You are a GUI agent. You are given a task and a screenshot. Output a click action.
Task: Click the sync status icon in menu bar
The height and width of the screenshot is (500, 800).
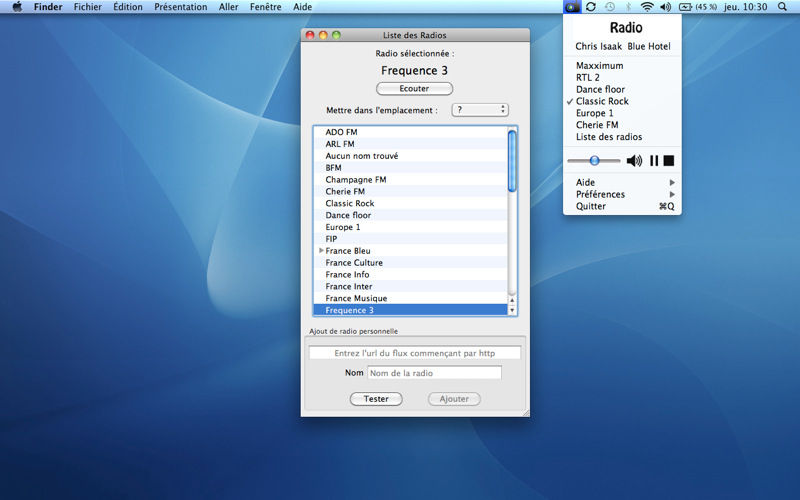(591, 7)
